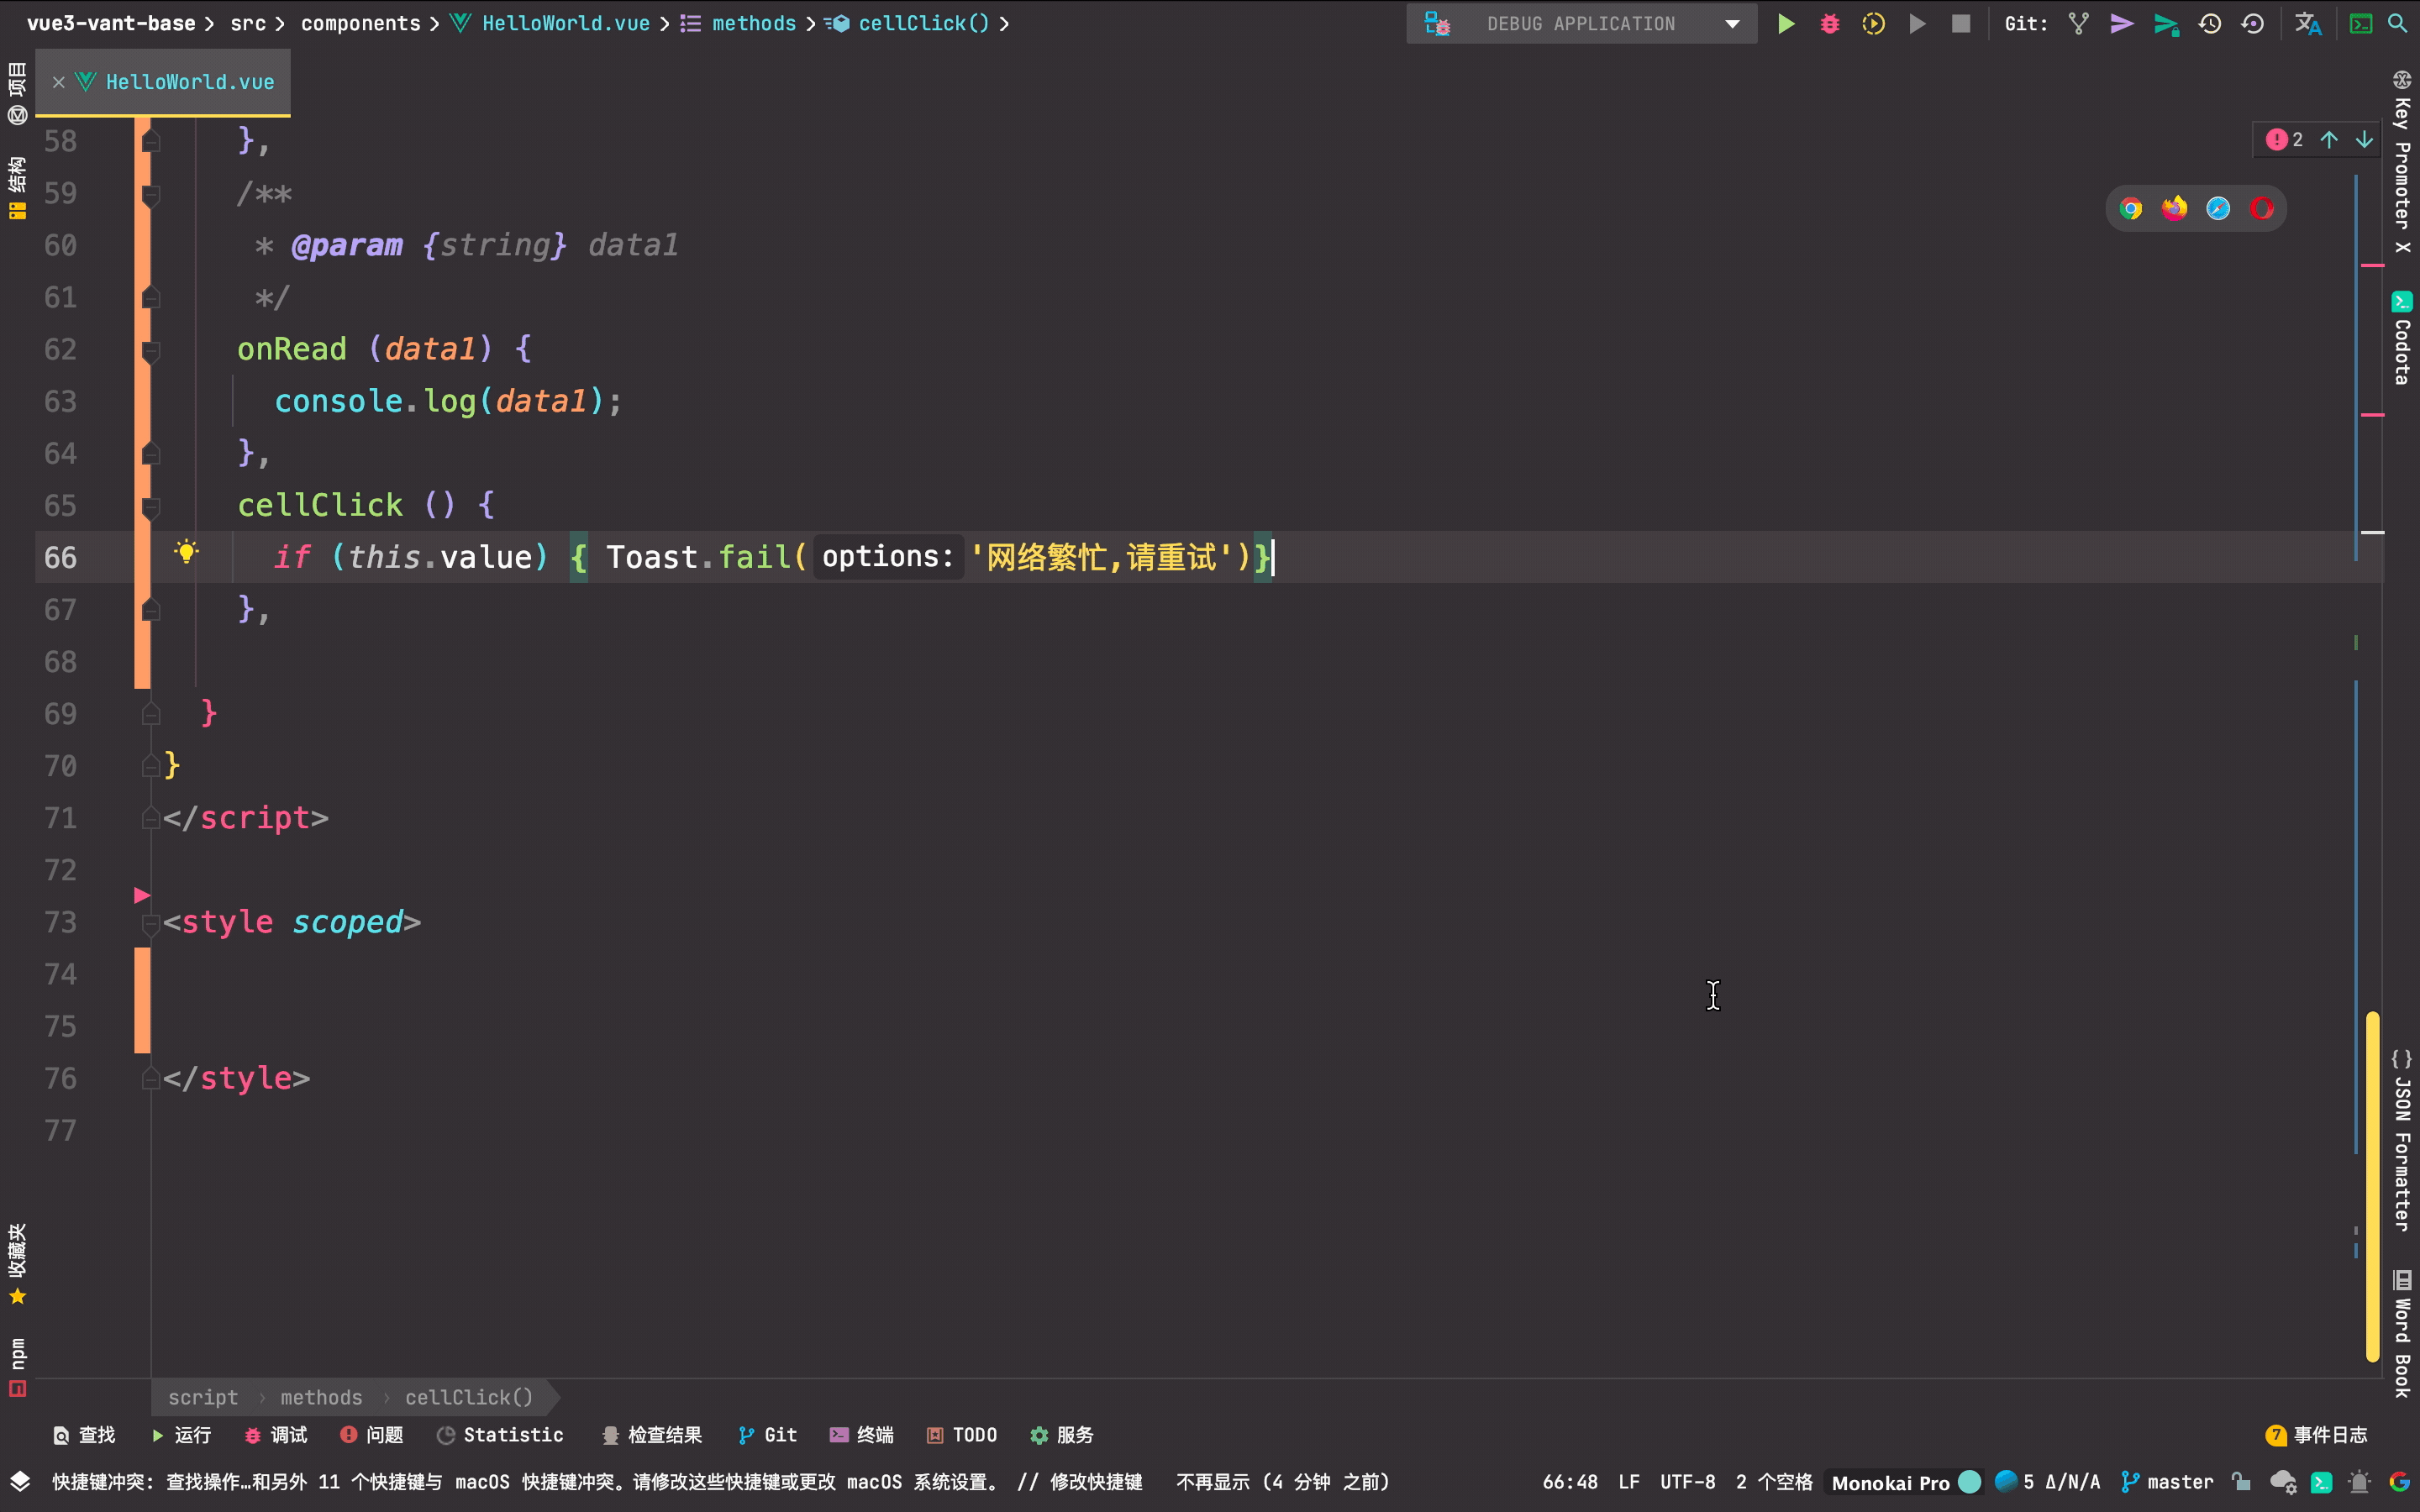This screenshot has width=2420, height=1512.
Task: Open the DEBUG APPLICATION run configuration dropdown
Action: (x=1731, y=23)
